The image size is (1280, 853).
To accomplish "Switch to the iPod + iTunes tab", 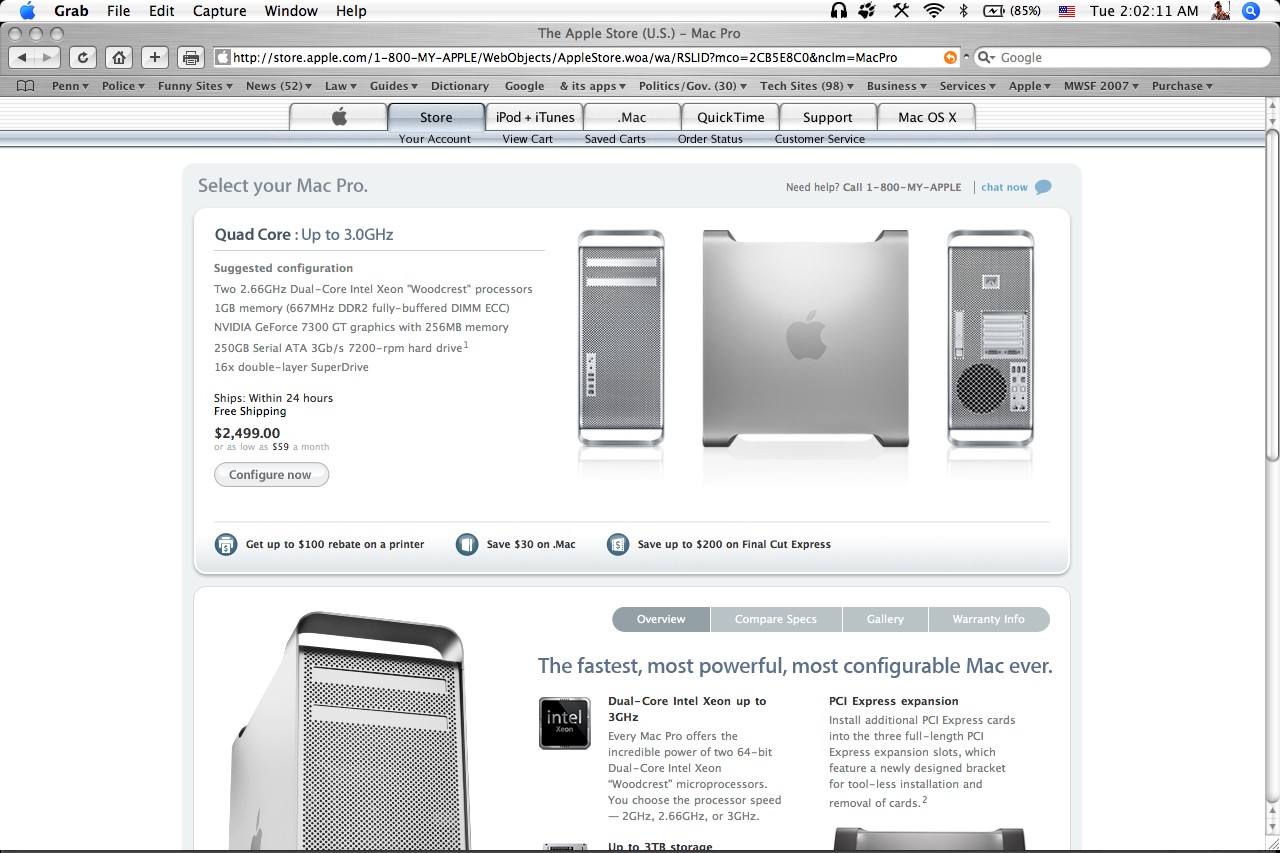I will click(x=535, y=117).
